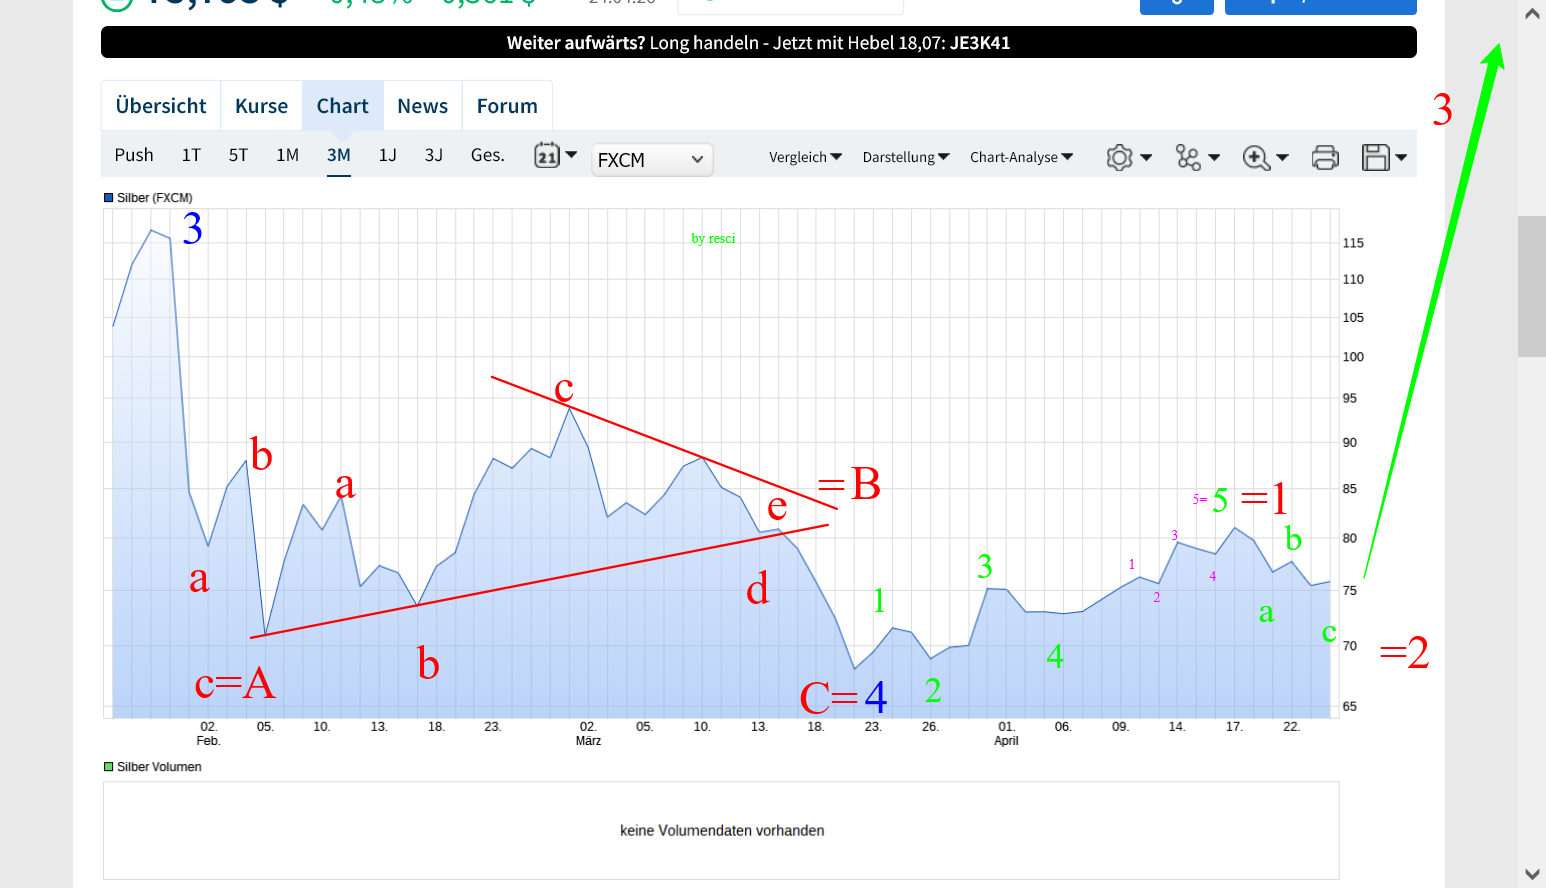
Task: Click the Silber (FXCM) legend entry
Action: click(149, 198)
